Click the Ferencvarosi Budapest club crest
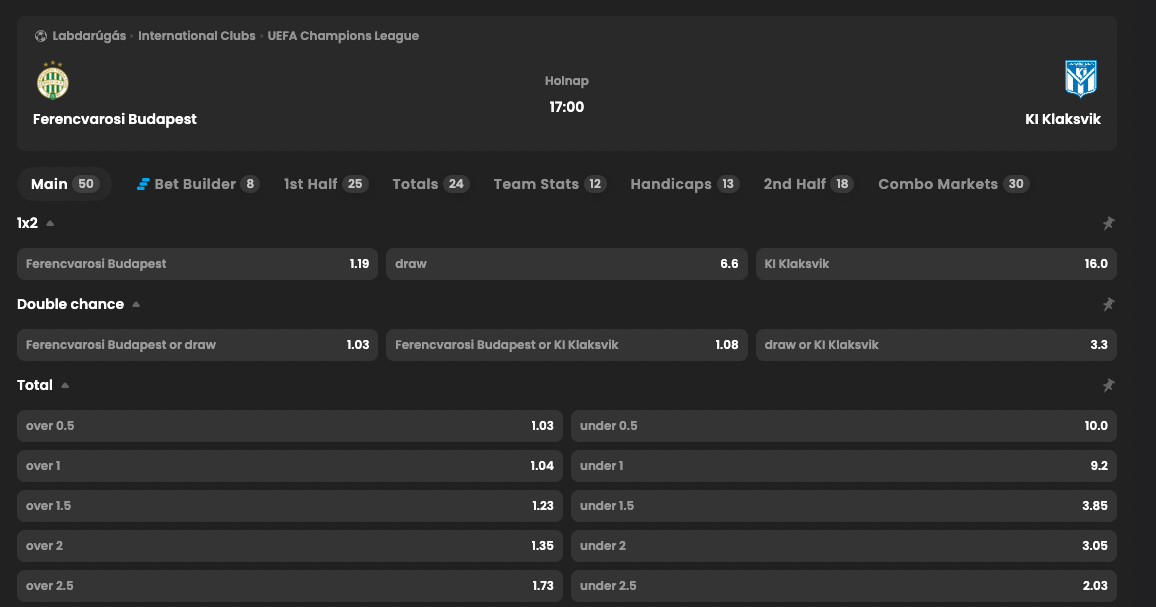This screenshot has width=1156, height=607. [53, 80]
